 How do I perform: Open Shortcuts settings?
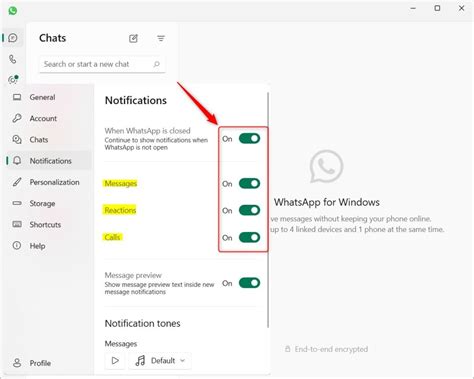(49, 225)
